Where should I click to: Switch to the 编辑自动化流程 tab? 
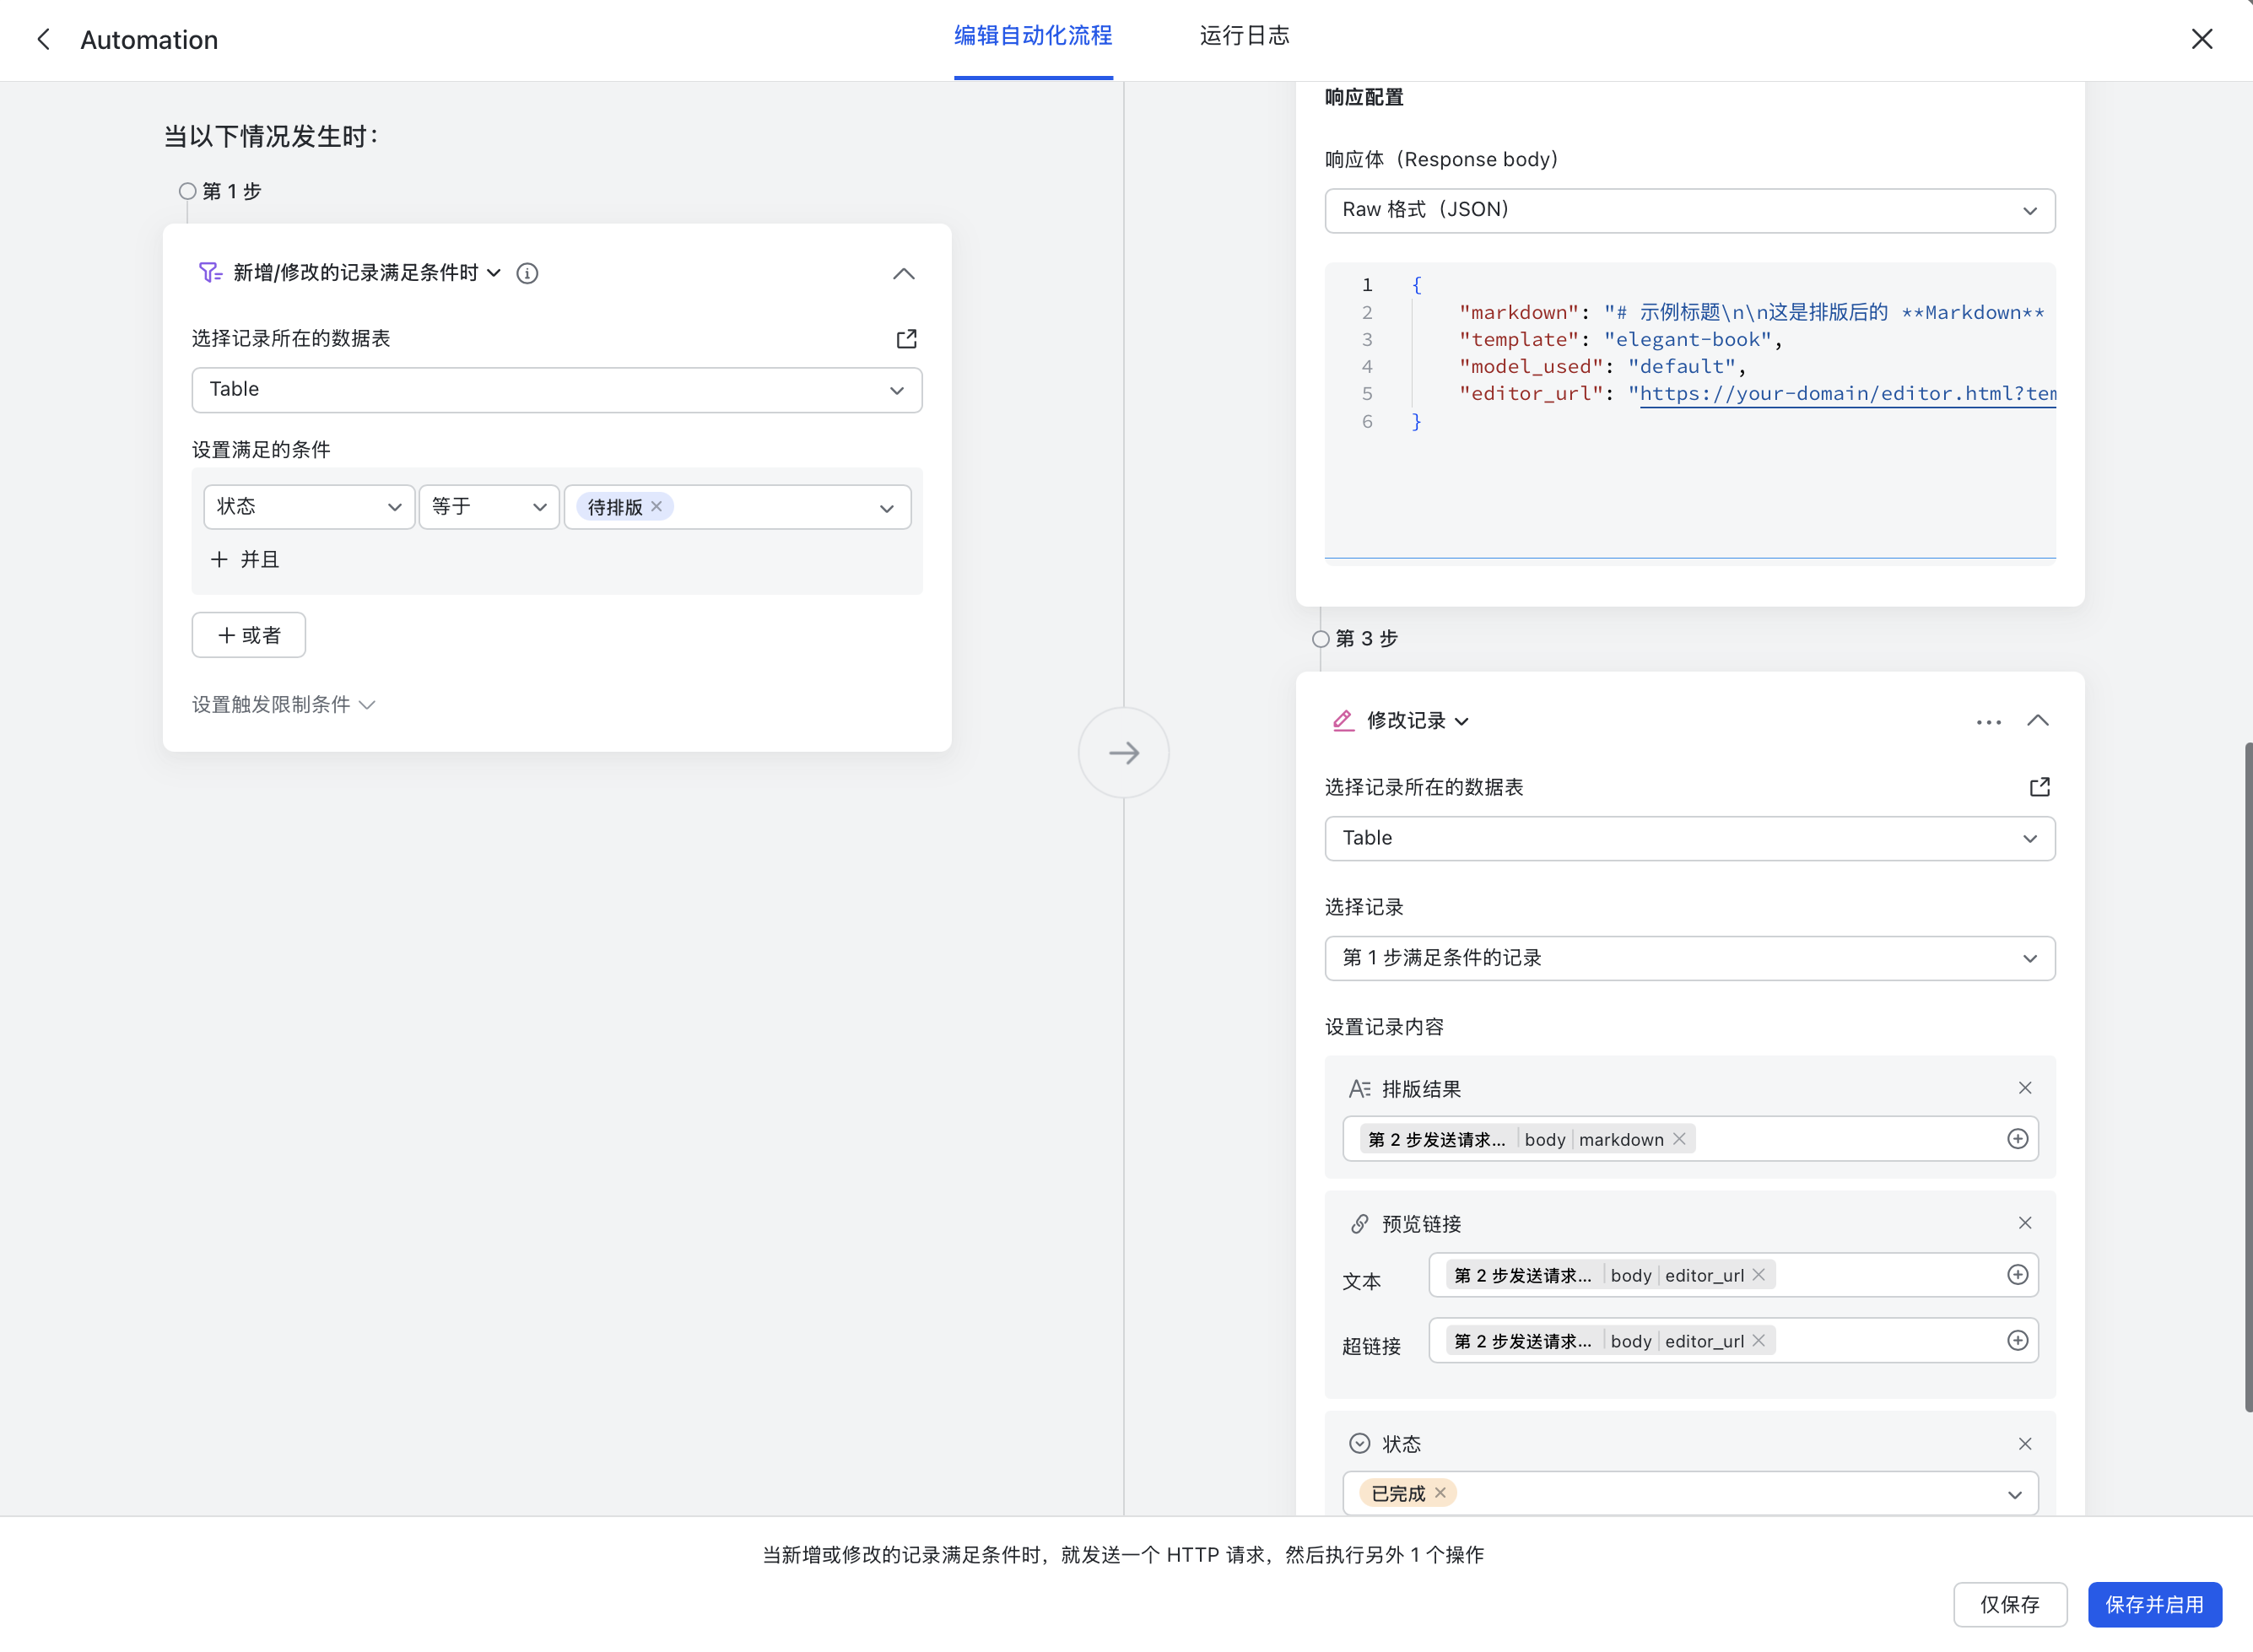[x=1032, y=36]
